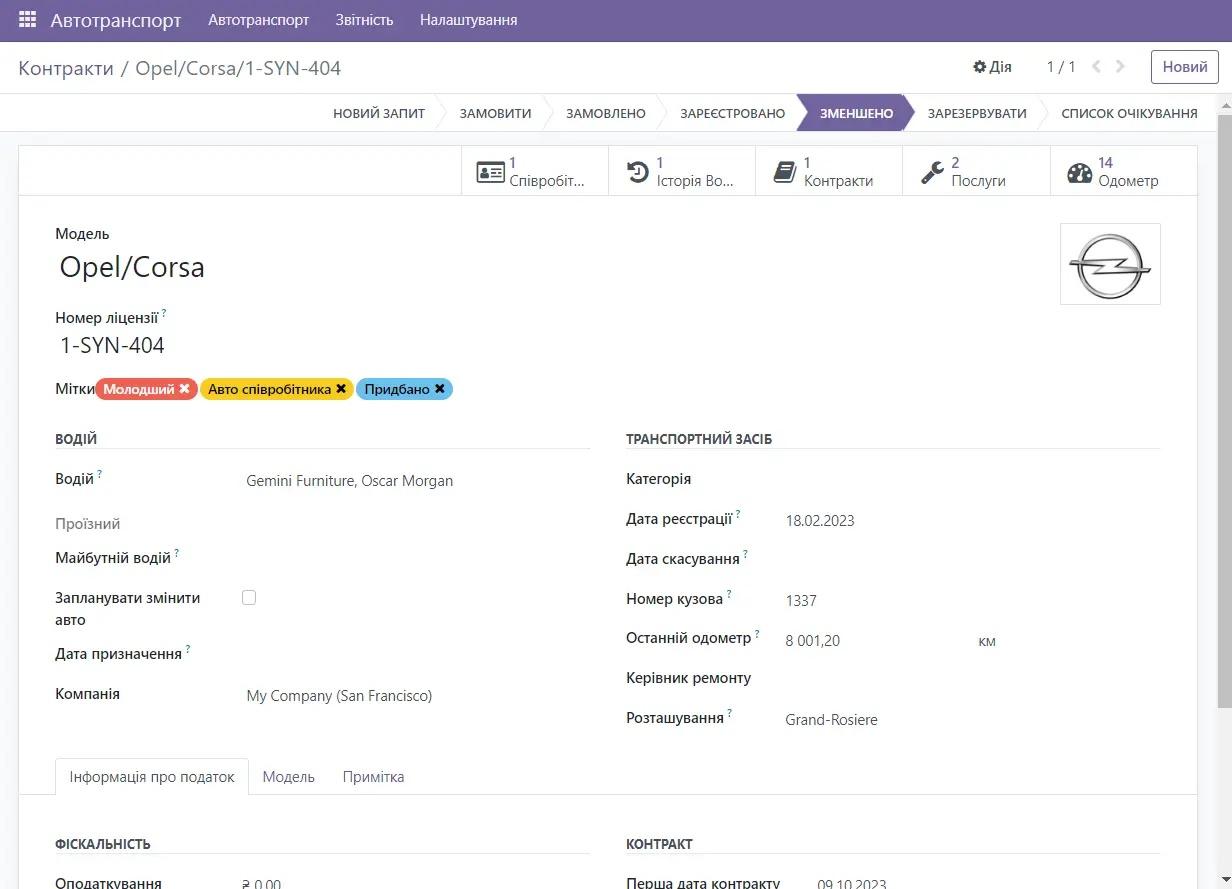The image size is (1232, 889).
Task: Open the Звітність menu
Action: (x=364, y=20)
